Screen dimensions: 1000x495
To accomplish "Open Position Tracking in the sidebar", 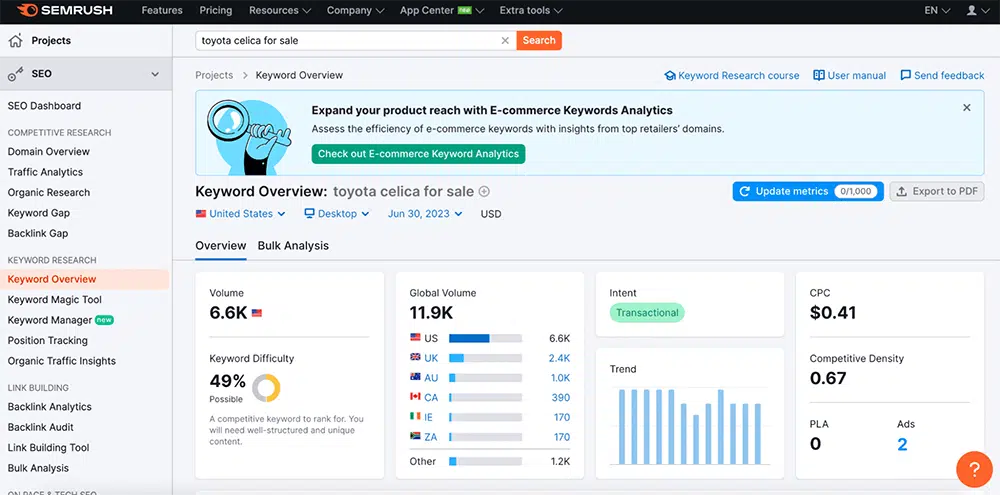I will [48, 341].
